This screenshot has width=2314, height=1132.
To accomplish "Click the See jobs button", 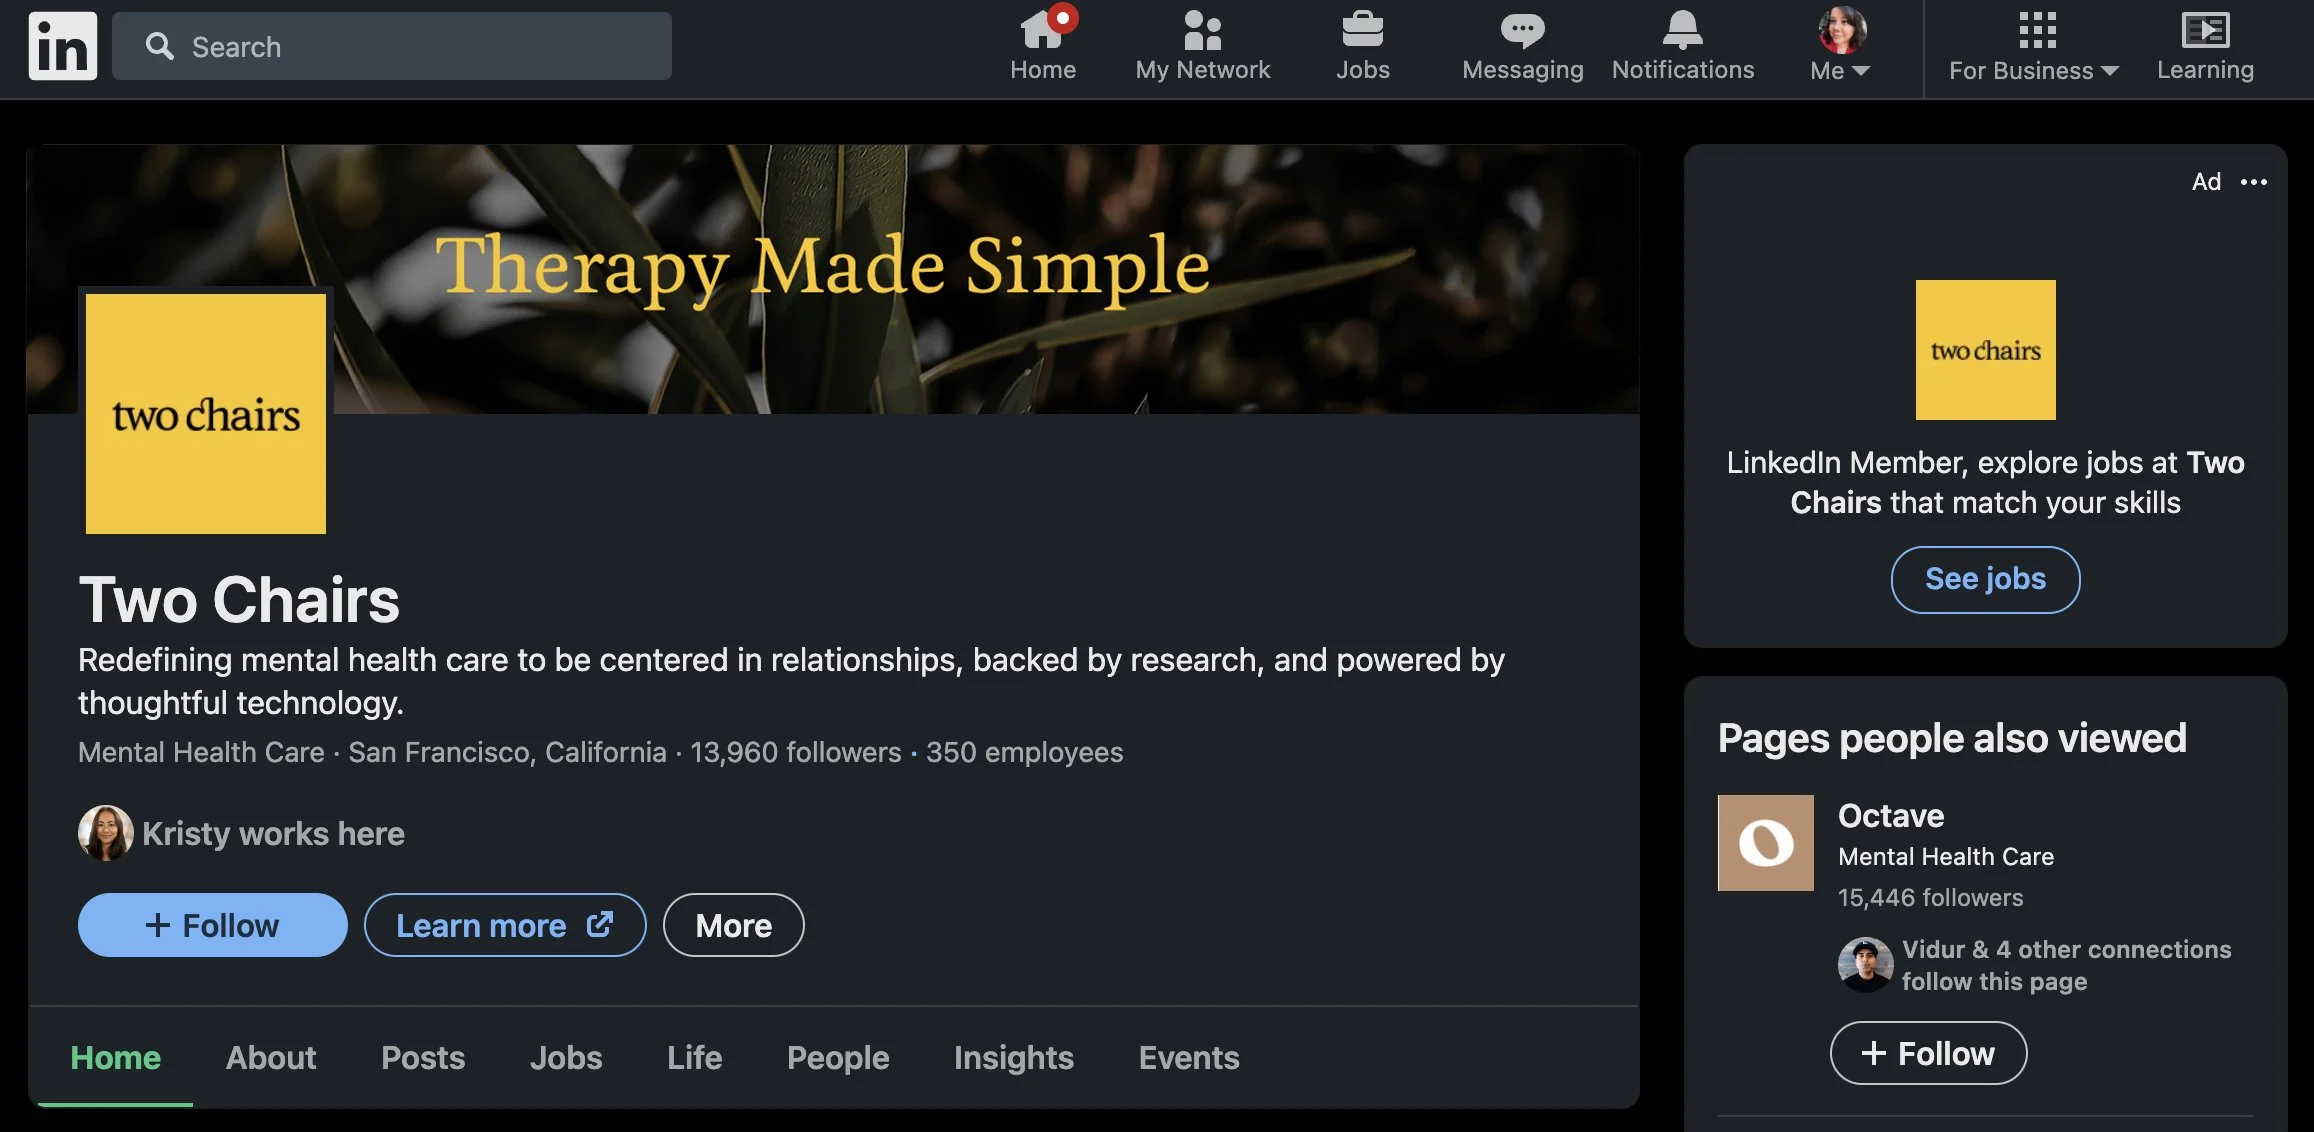I will (x=1985, y=579).
